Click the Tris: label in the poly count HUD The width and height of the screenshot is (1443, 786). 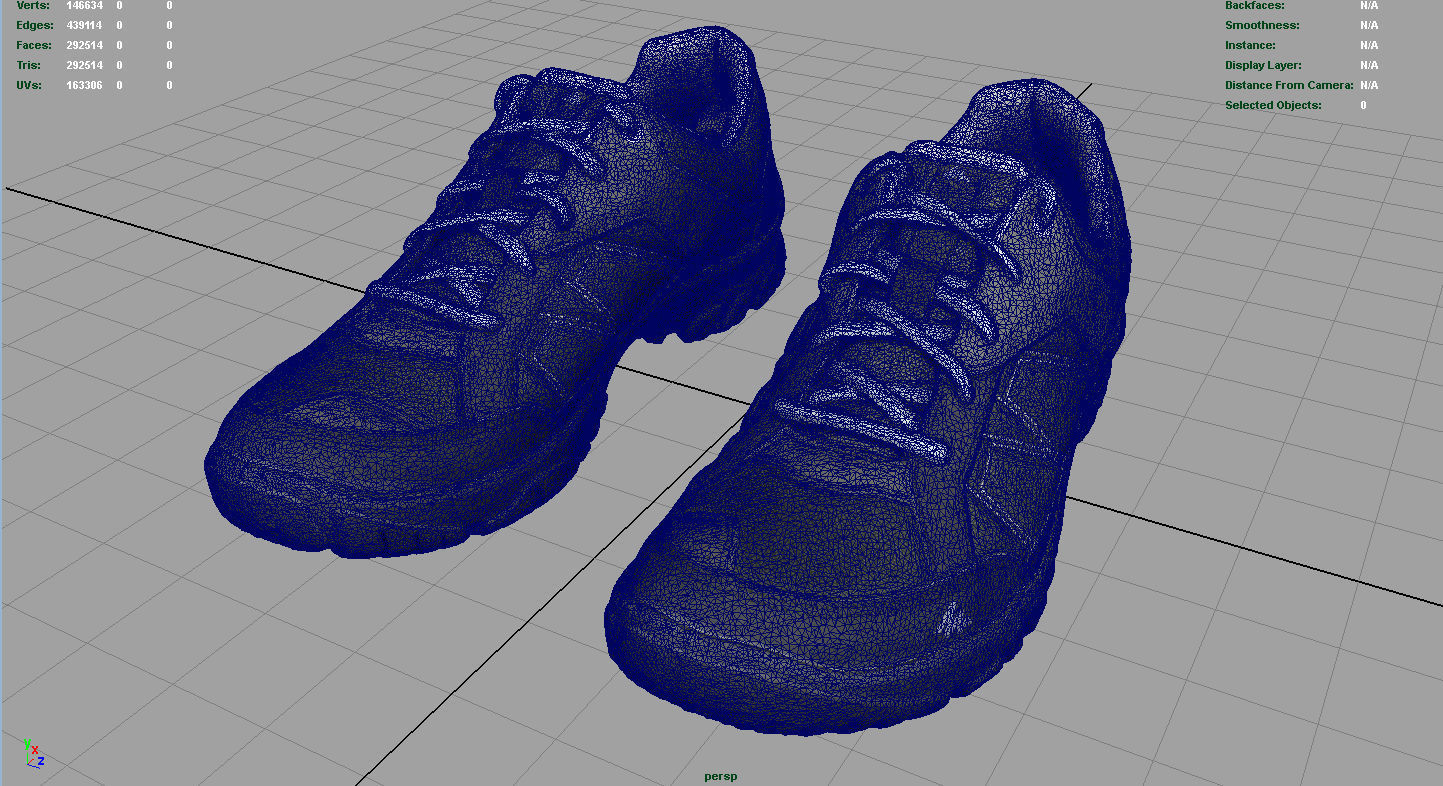point(29,65)
